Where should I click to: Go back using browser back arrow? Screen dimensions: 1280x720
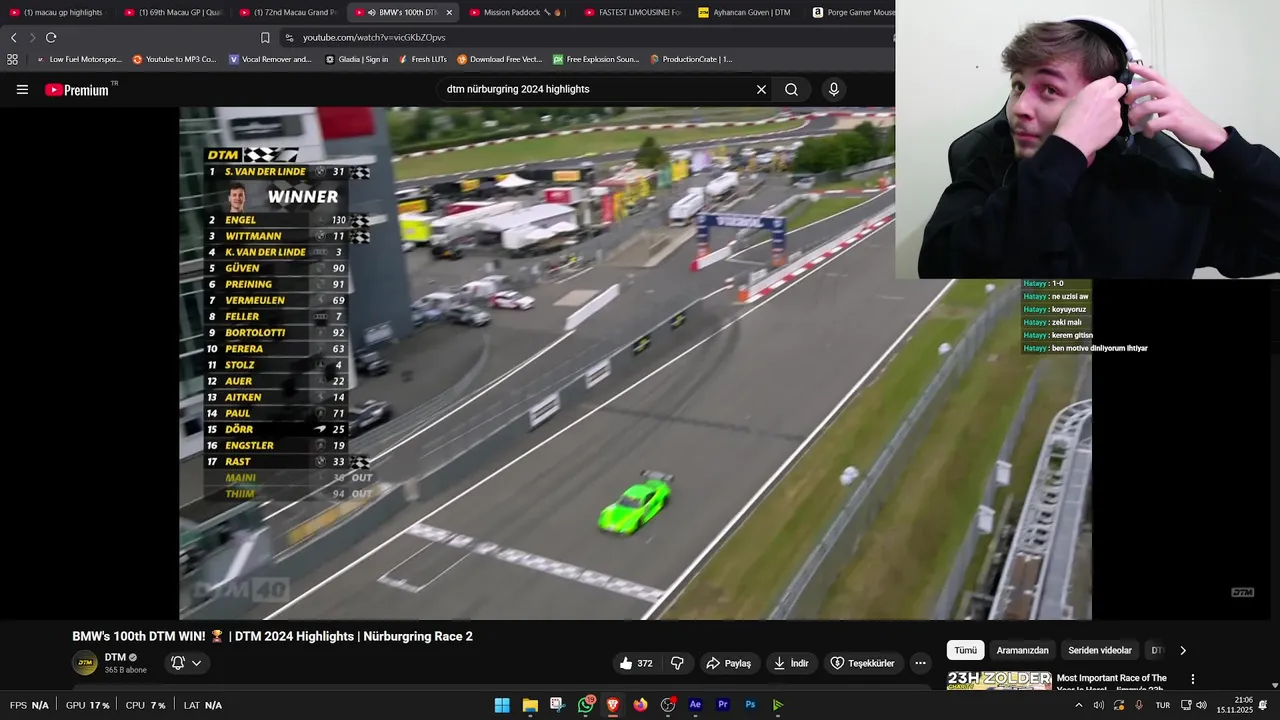click(x=13, y=37)
